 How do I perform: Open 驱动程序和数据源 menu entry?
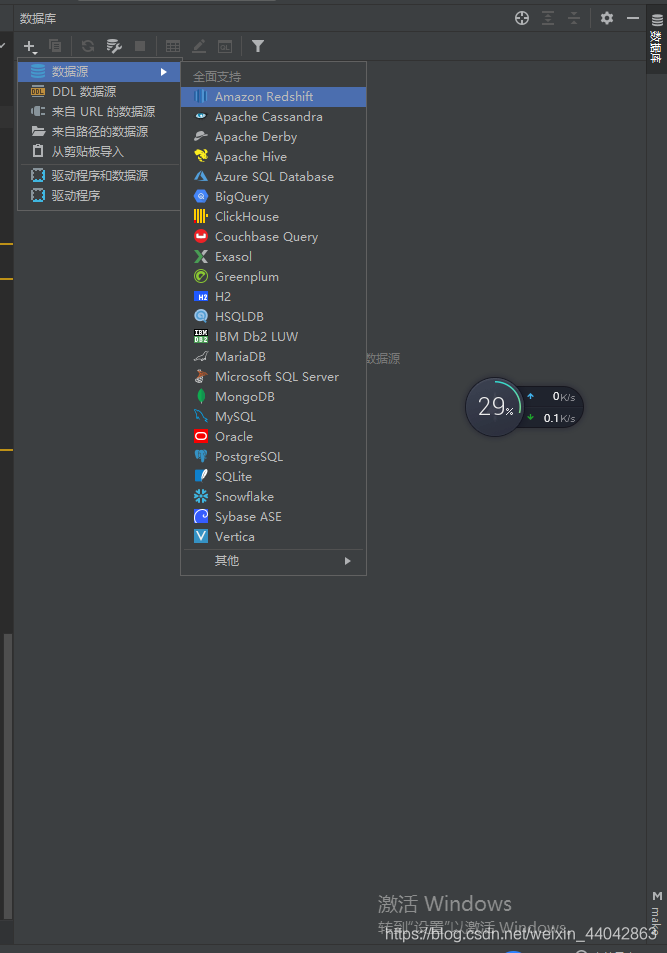point(99,176)
